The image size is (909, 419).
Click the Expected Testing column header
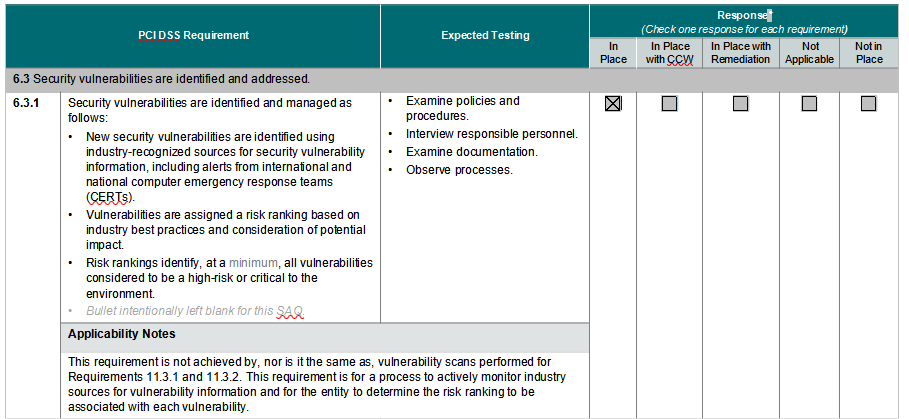click(x=485, y=35)
